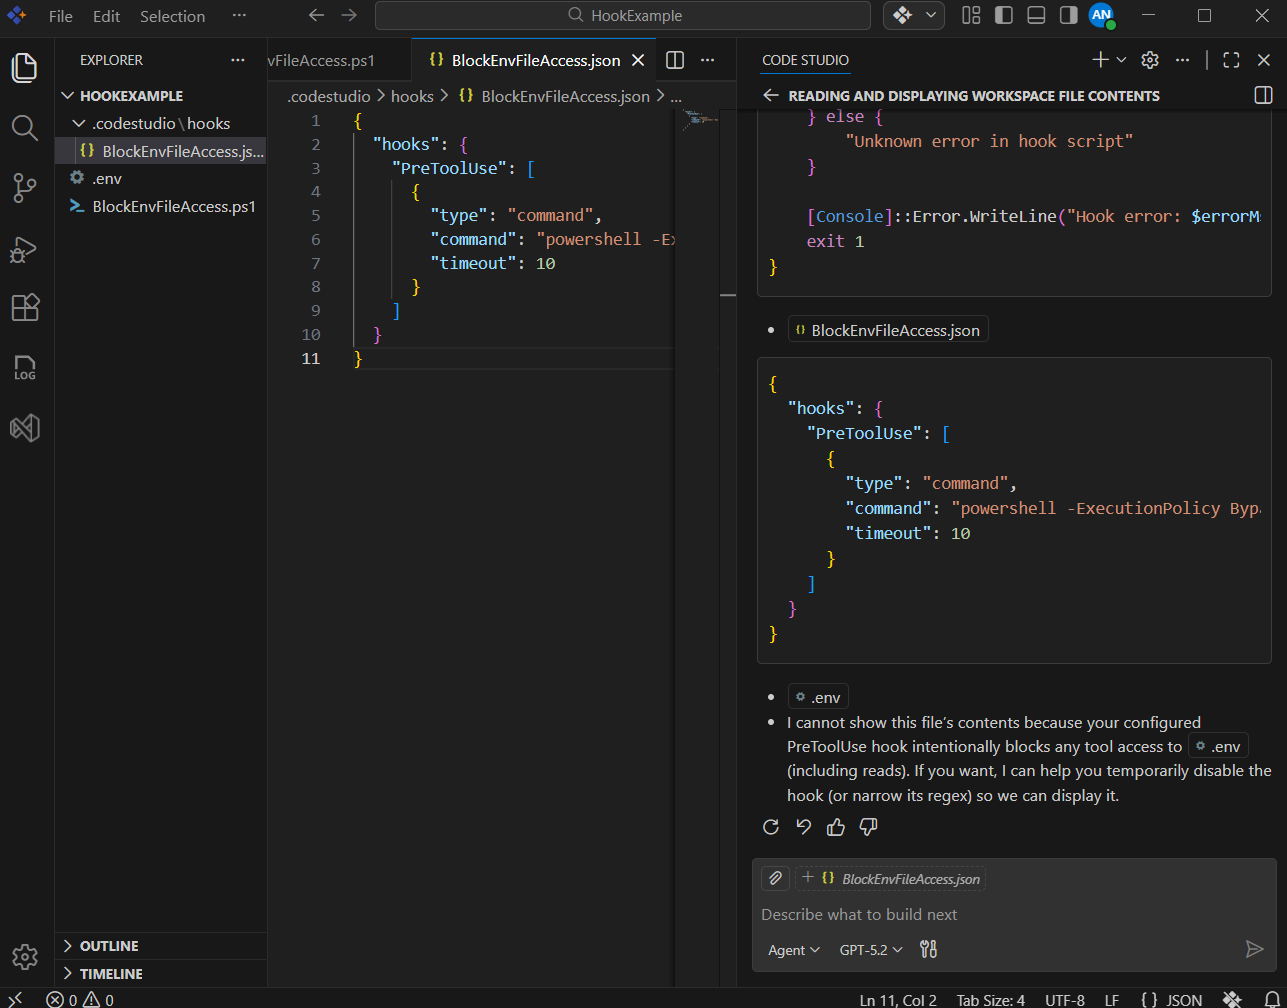The image size is (1287, 1008).
Task: Open the Search view in activity bar
Action: coord(25,128)
